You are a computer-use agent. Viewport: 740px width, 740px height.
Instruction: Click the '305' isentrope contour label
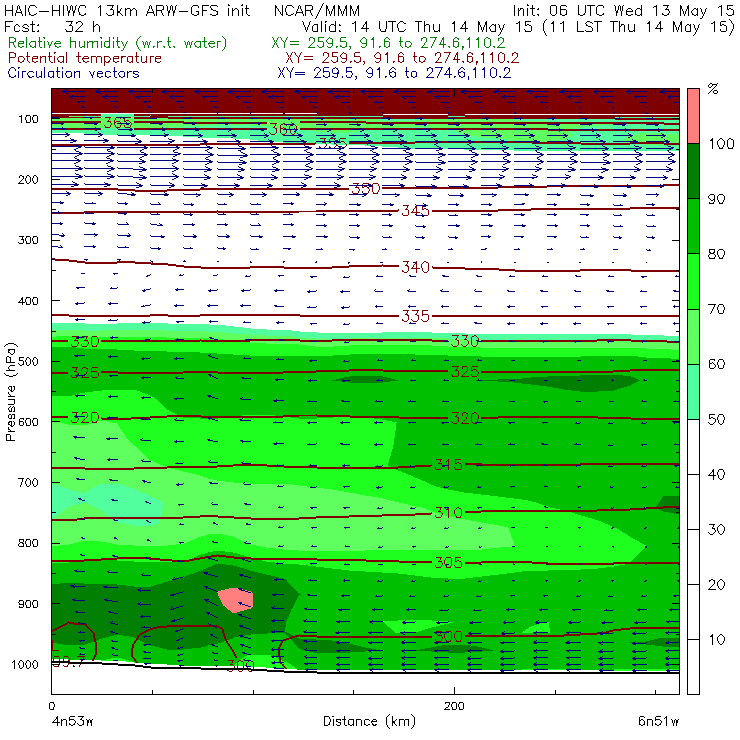point(448,563)
